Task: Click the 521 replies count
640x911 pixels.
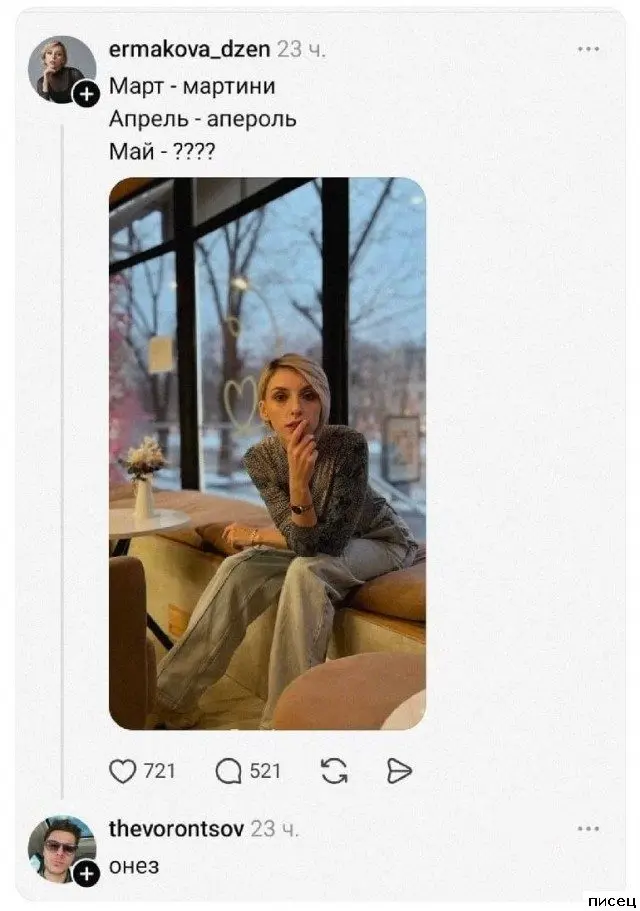Action: pyautogui.click(x=265, y=771)
